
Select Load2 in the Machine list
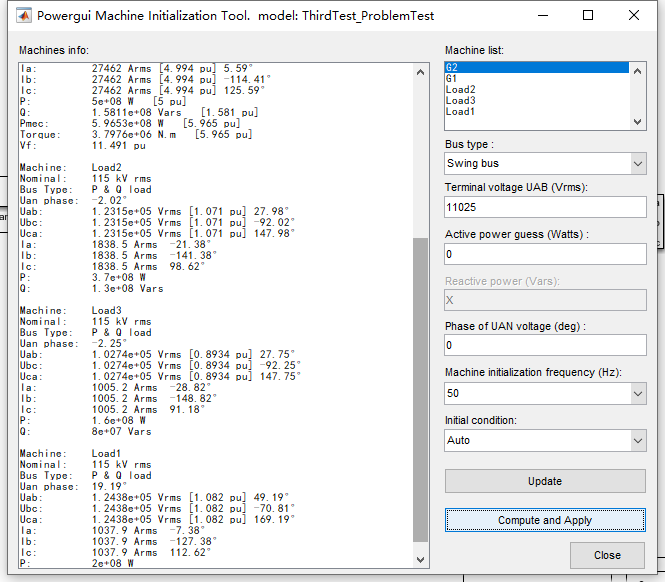tap(461, 90)
